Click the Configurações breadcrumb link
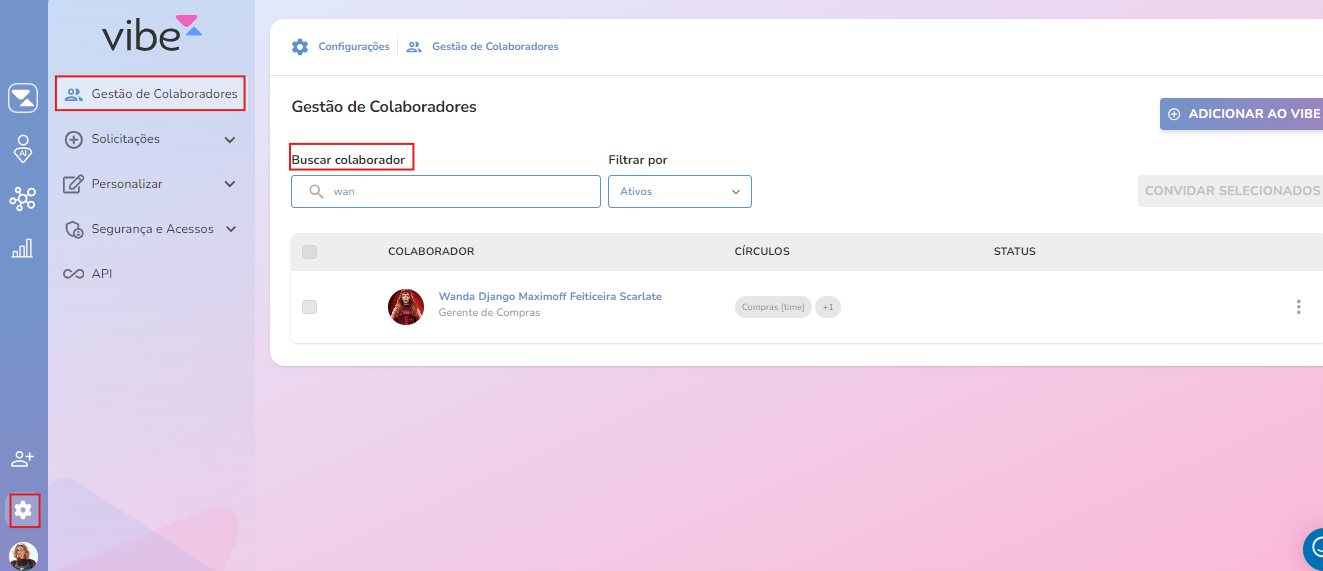This screenshot has height=571, width=1323. click(354, 46)
